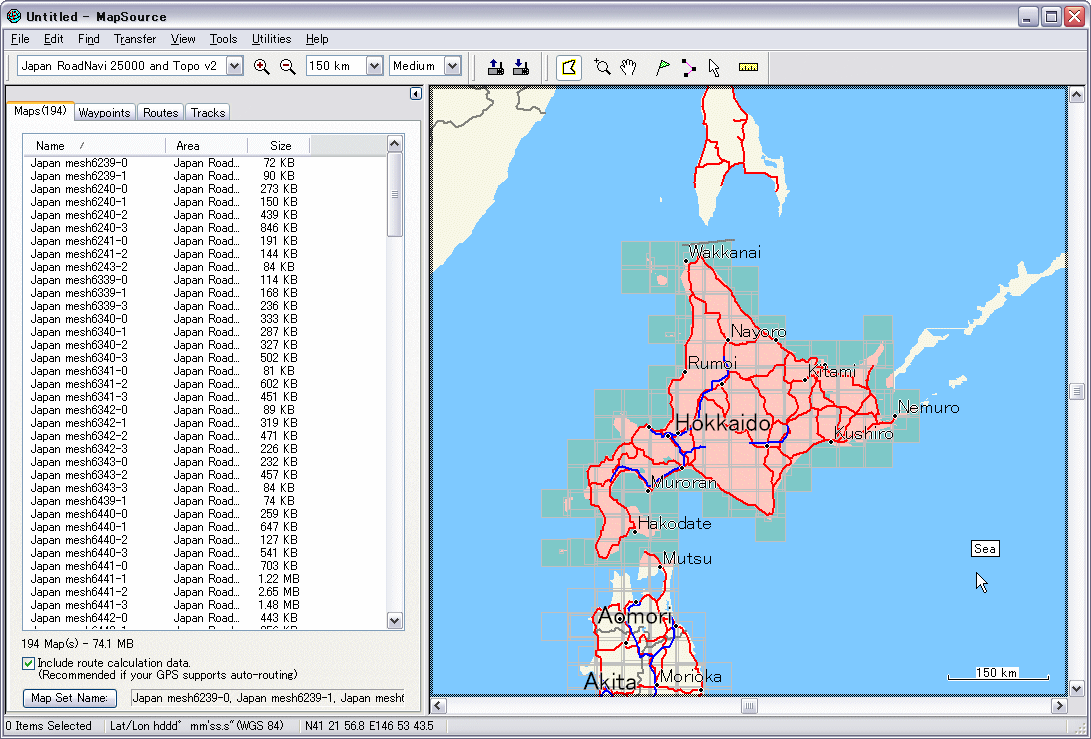Open the Help menu
Viewport: 1091px width, 739px height.
(317, 39)
